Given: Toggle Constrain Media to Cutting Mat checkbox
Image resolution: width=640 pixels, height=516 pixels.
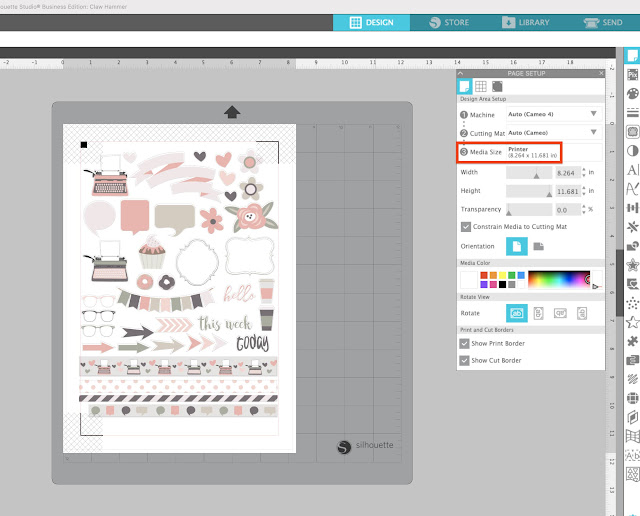Looking at the screenshot, I should pyautogui.click(x=466, y=227).
